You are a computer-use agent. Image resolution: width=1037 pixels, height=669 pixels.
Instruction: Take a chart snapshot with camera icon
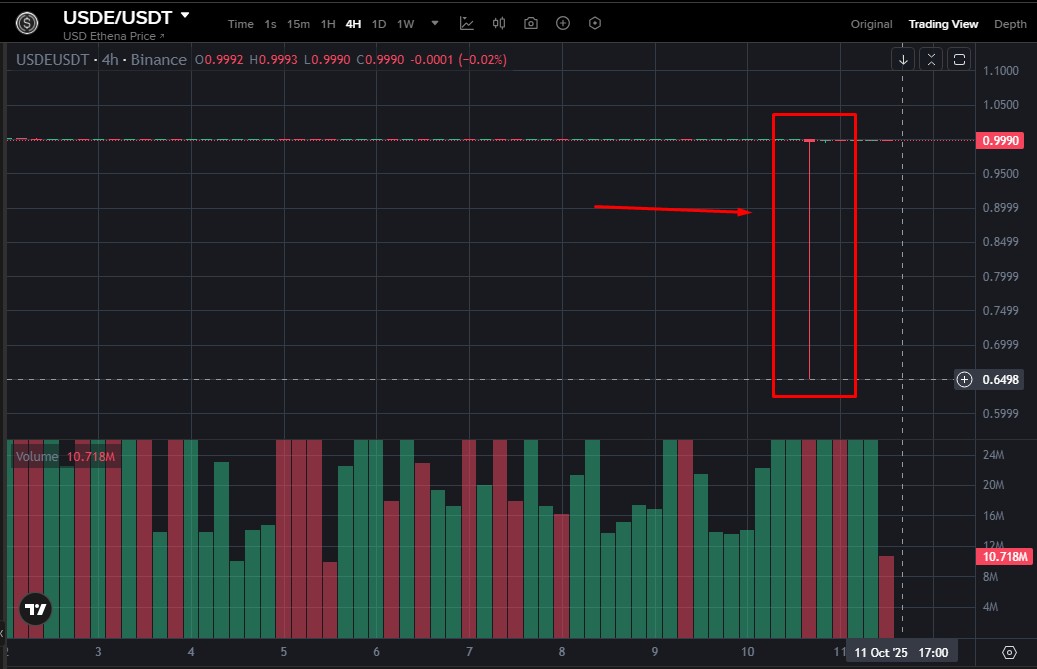531,23
